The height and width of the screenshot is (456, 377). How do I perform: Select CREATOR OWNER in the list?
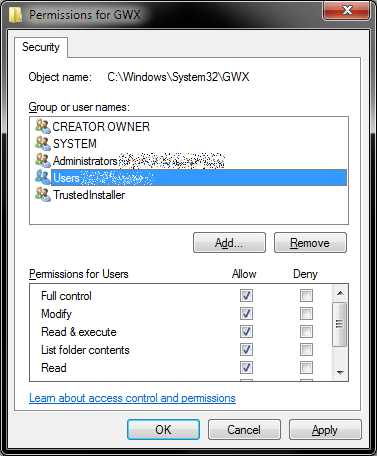101,127
